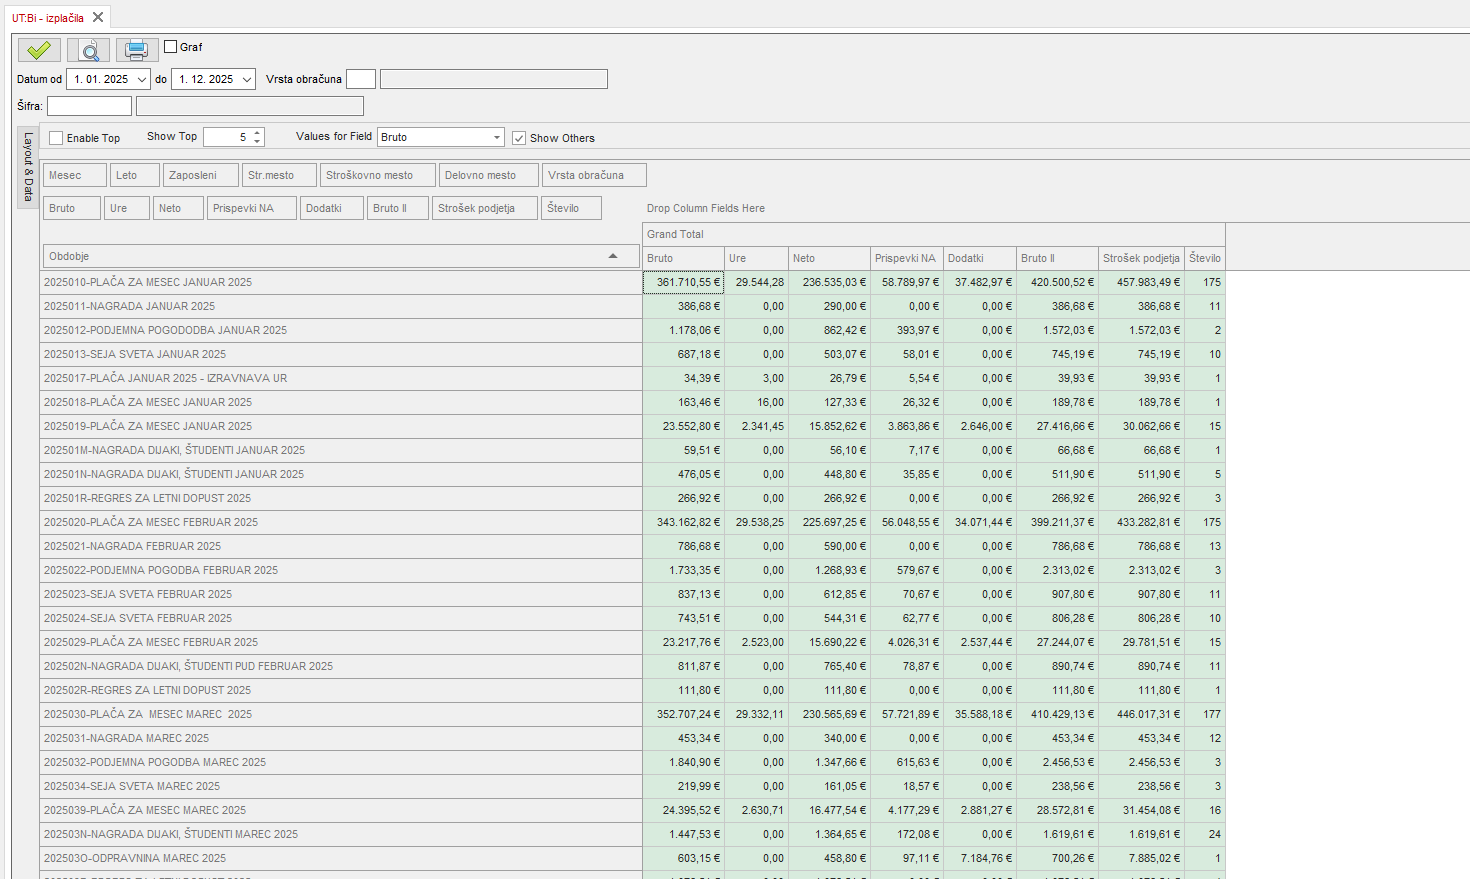Click the Bruto column header
Viewport: 1470px width, 879px height.
(683, 258)
